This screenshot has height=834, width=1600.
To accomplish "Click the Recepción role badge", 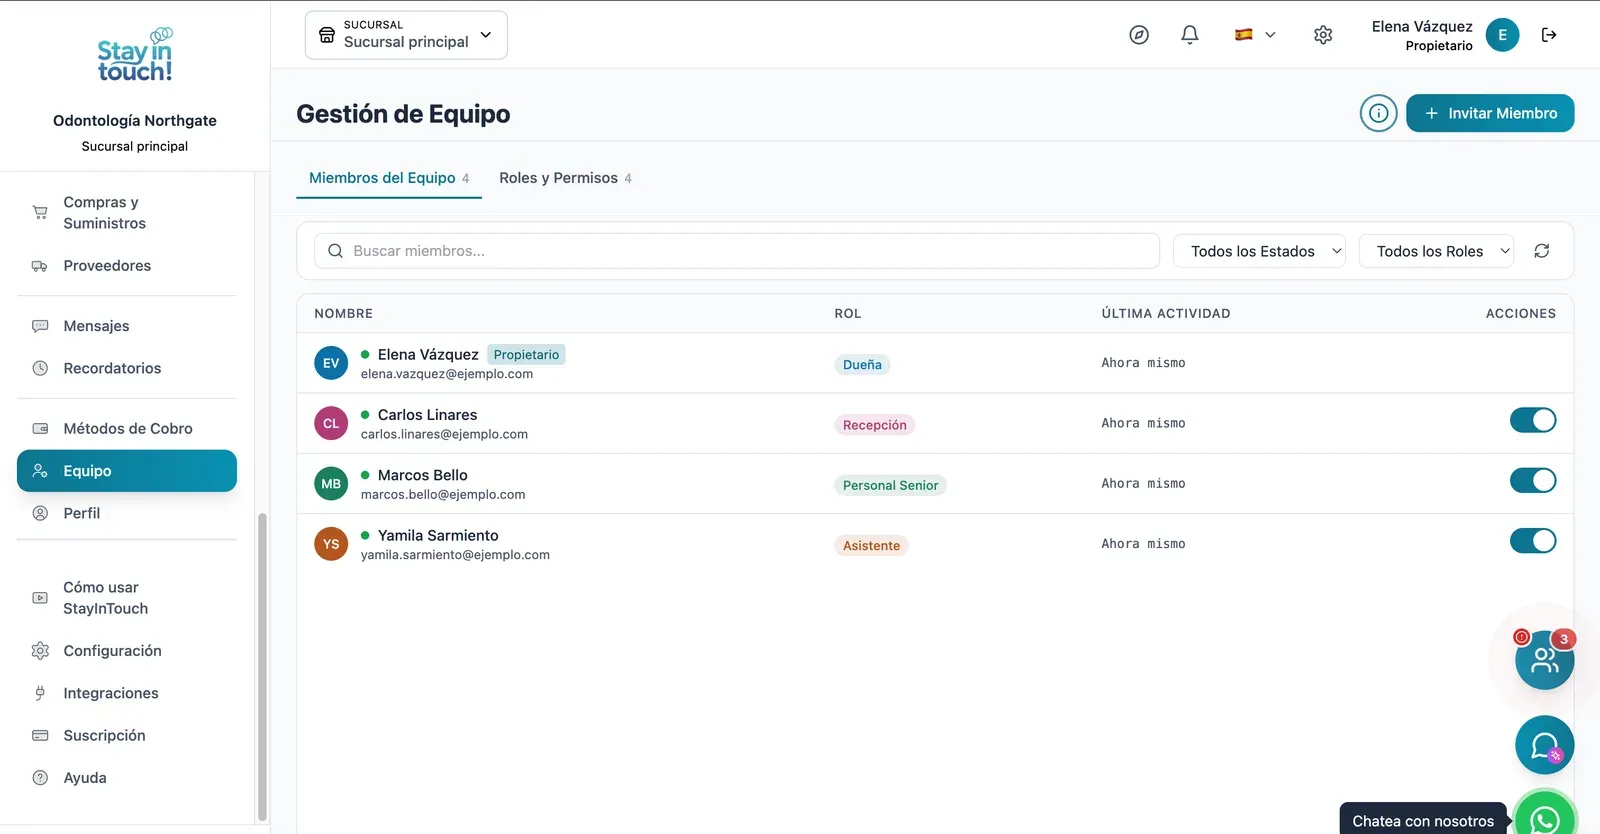I will tap(875, 425).
